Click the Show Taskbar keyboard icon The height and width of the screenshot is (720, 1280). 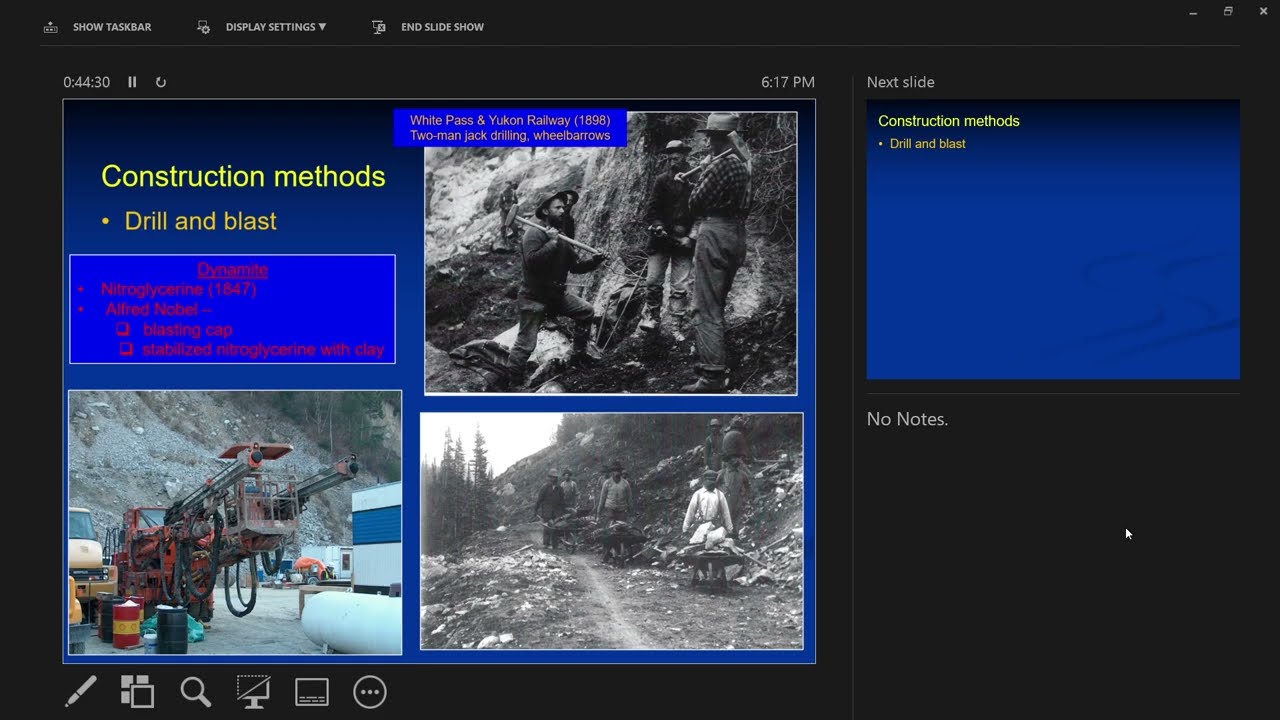point(50,27)
